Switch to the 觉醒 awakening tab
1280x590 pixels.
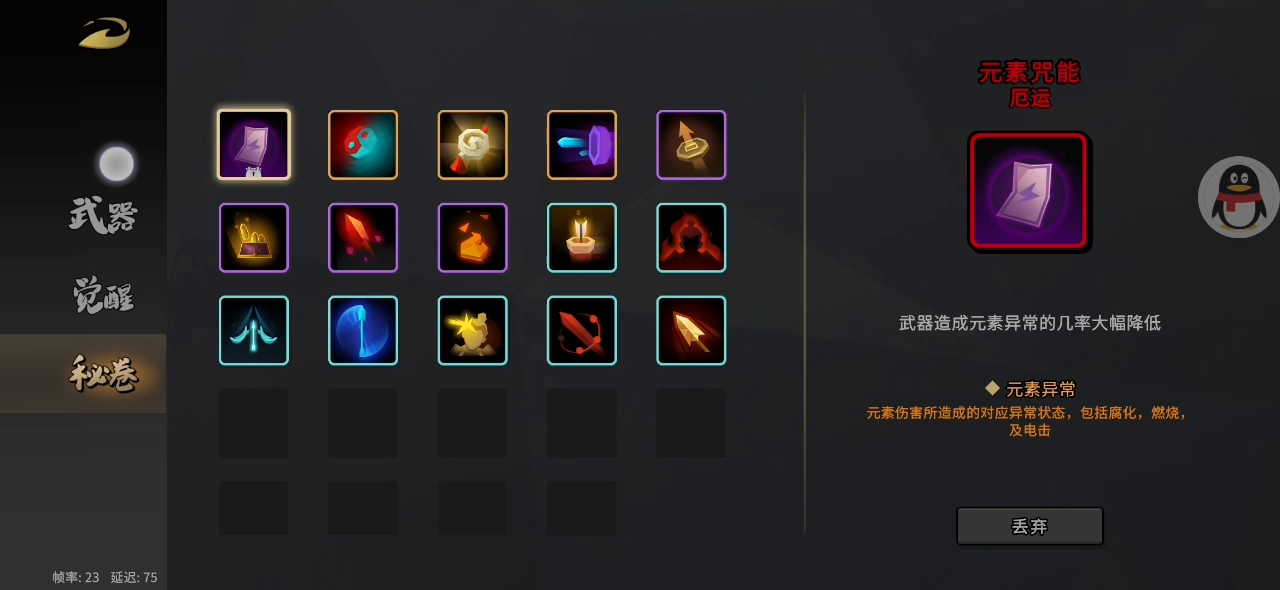(103, 295)
